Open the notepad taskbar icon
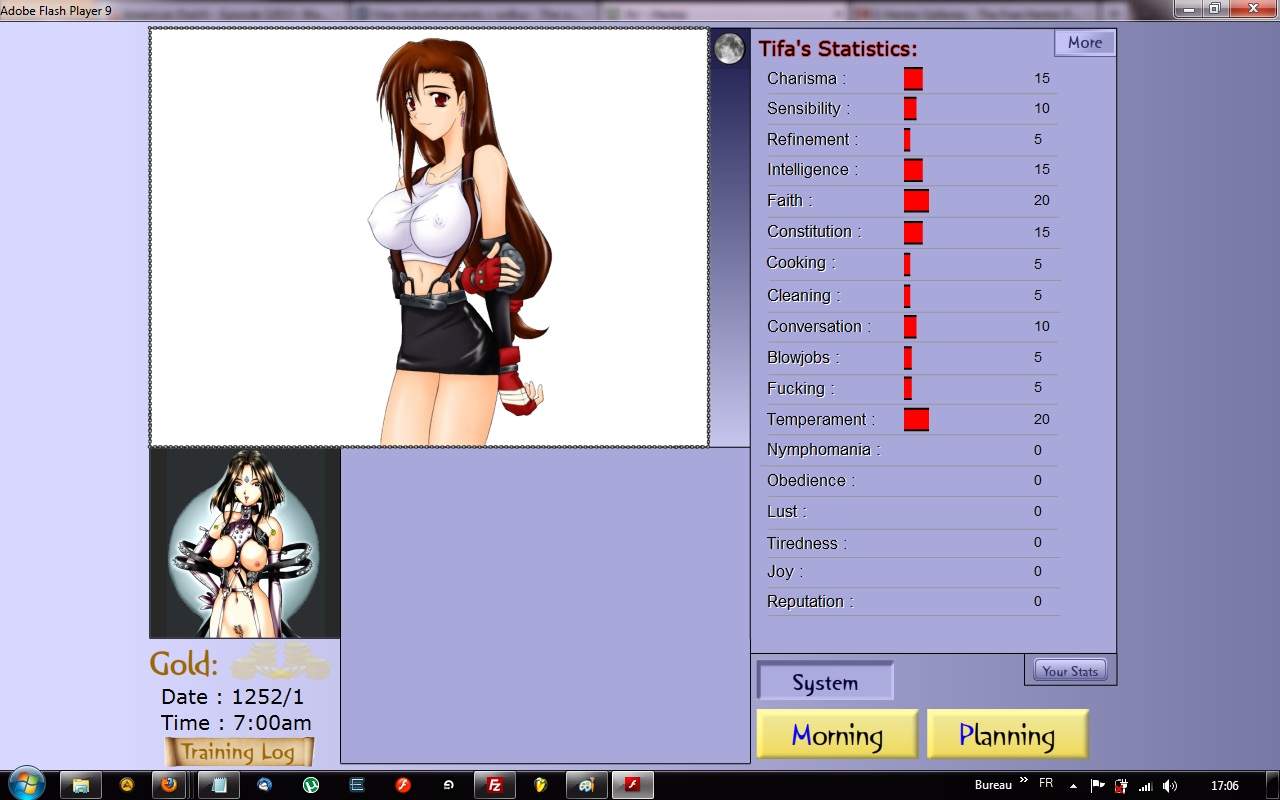This screenshot has width=1280, height=800. click(219, 785)
